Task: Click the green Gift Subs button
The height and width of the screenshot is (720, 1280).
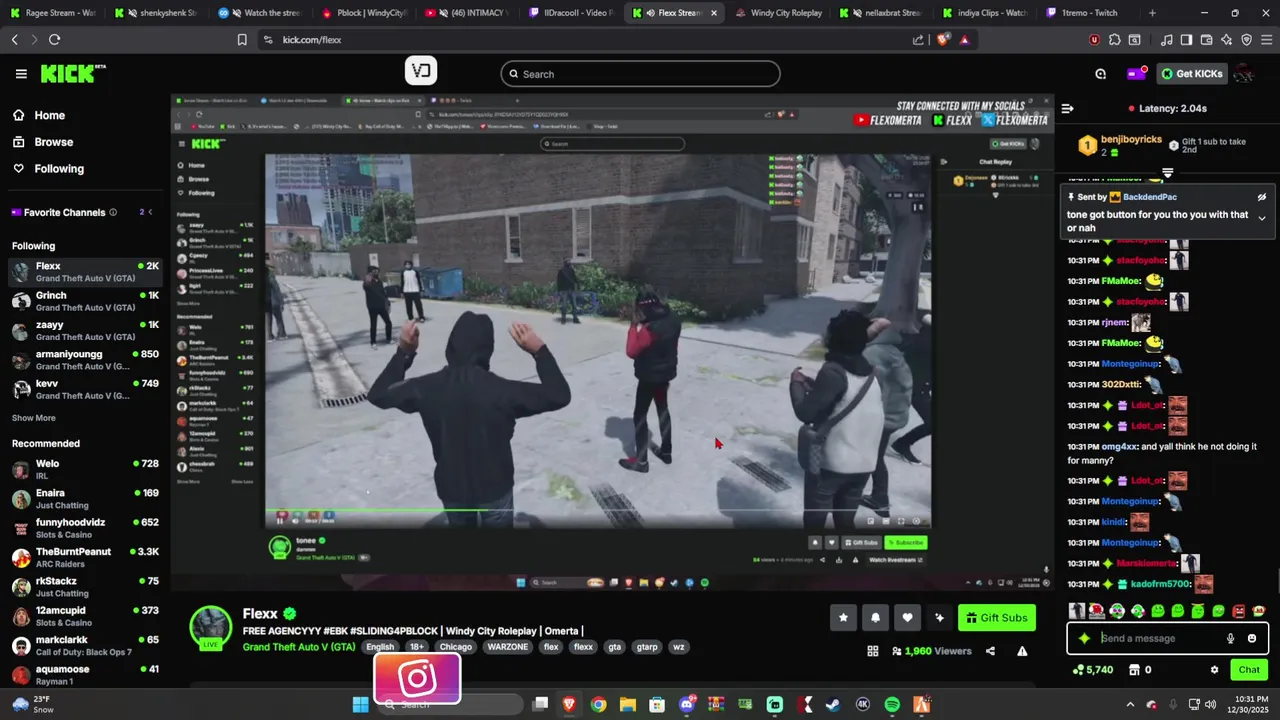Action: [x=996, y=618]
